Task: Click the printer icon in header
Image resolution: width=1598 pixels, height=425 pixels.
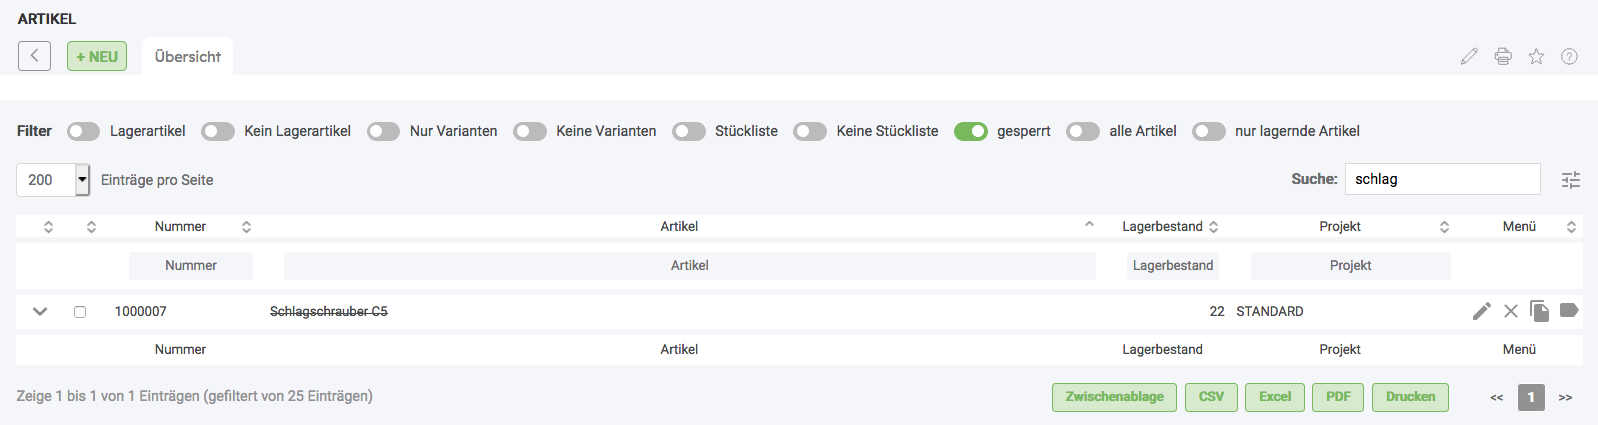Action: pos(1503,56)
